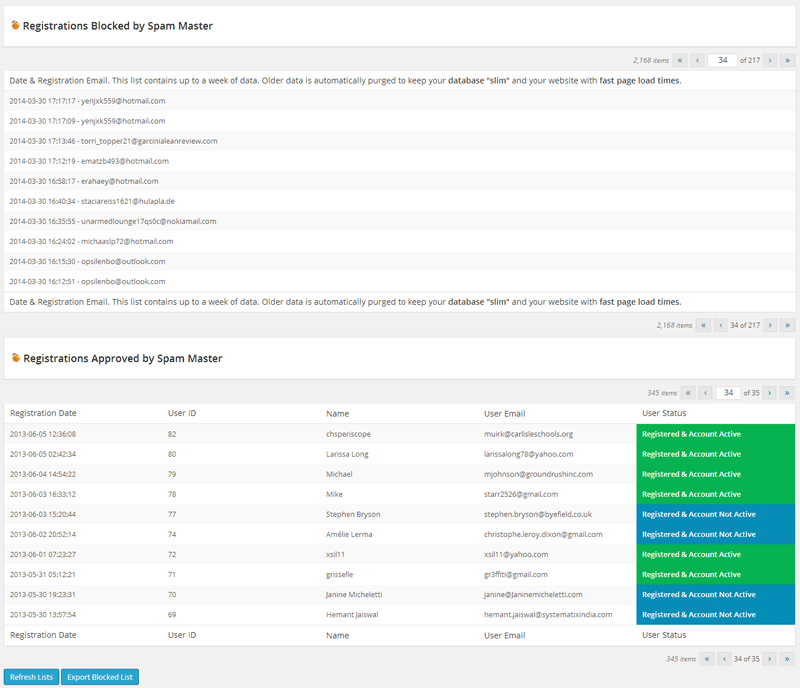Go to previous page in blocked list bottom pagination

point(720,325)
